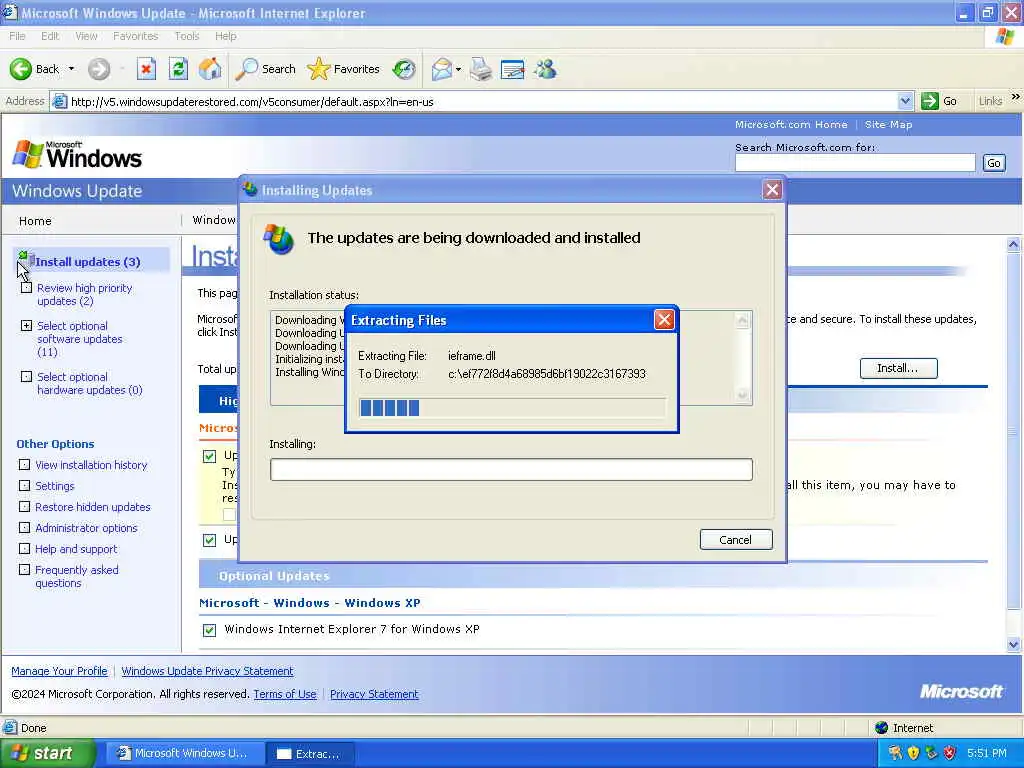
Task: Open the Favorites menu
Action: [135, 36]
